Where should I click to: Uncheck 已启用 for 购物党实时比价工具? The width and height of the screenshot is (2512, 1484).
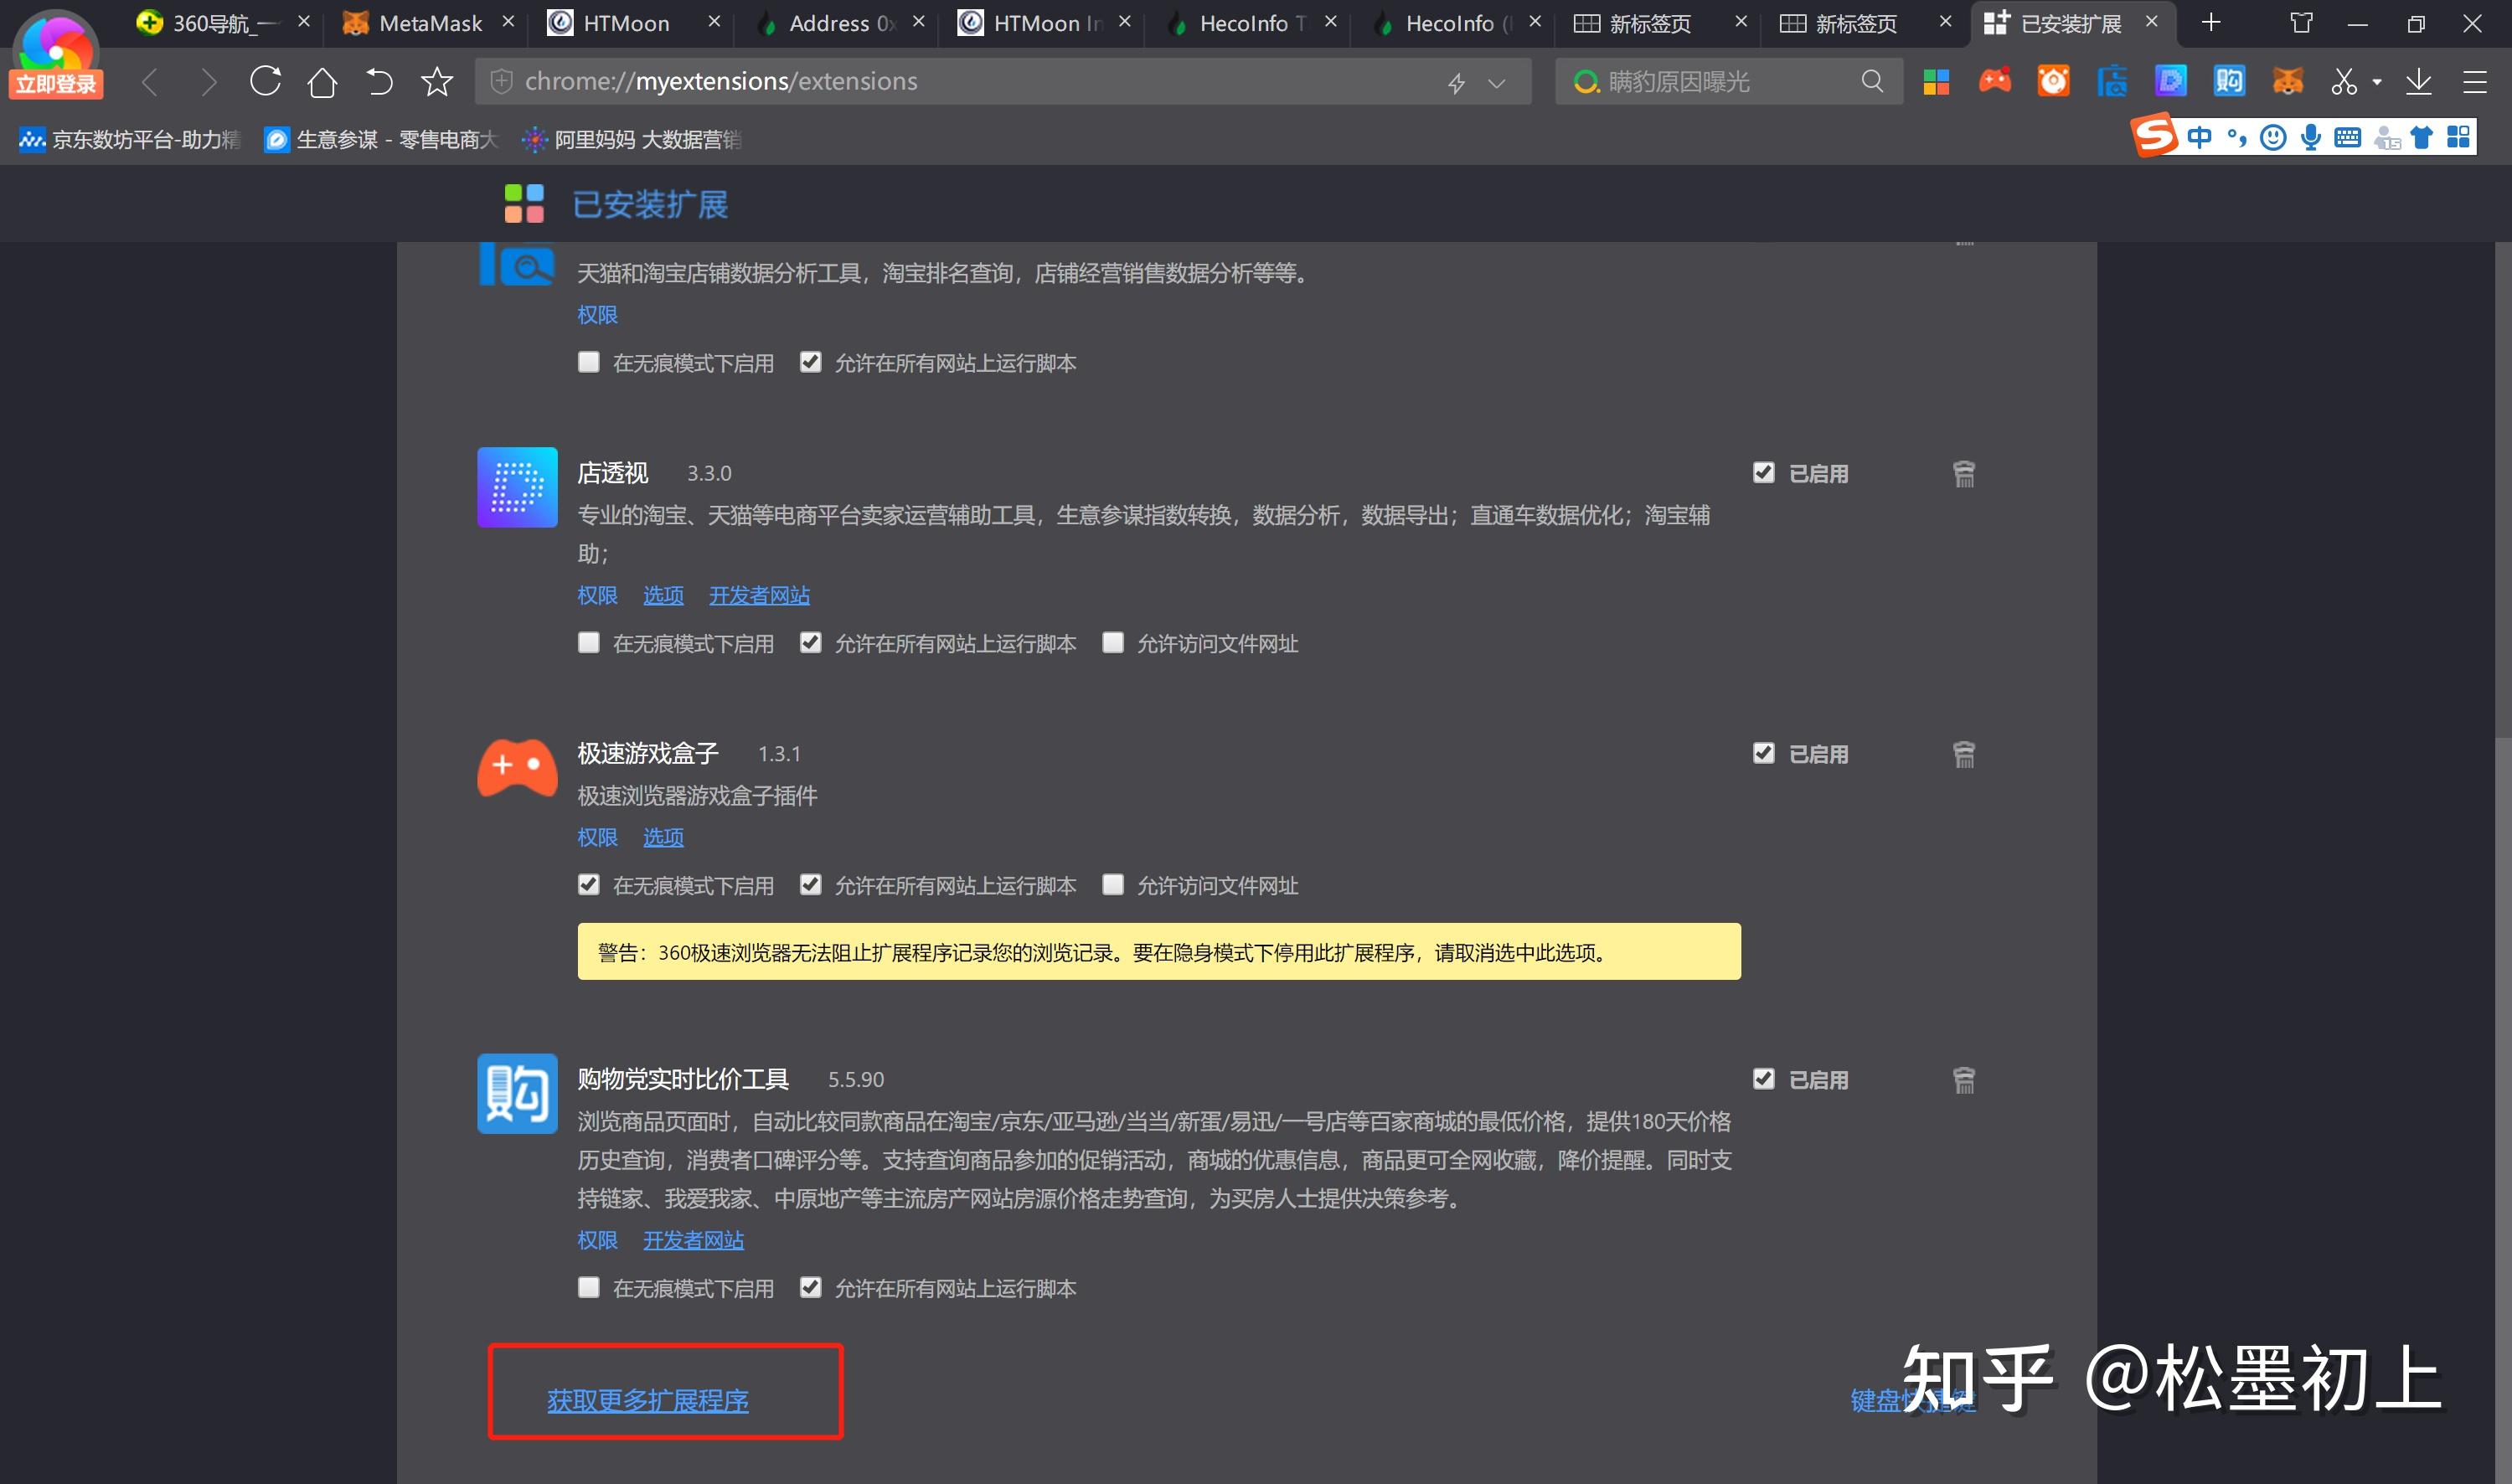[1764, 1079]
